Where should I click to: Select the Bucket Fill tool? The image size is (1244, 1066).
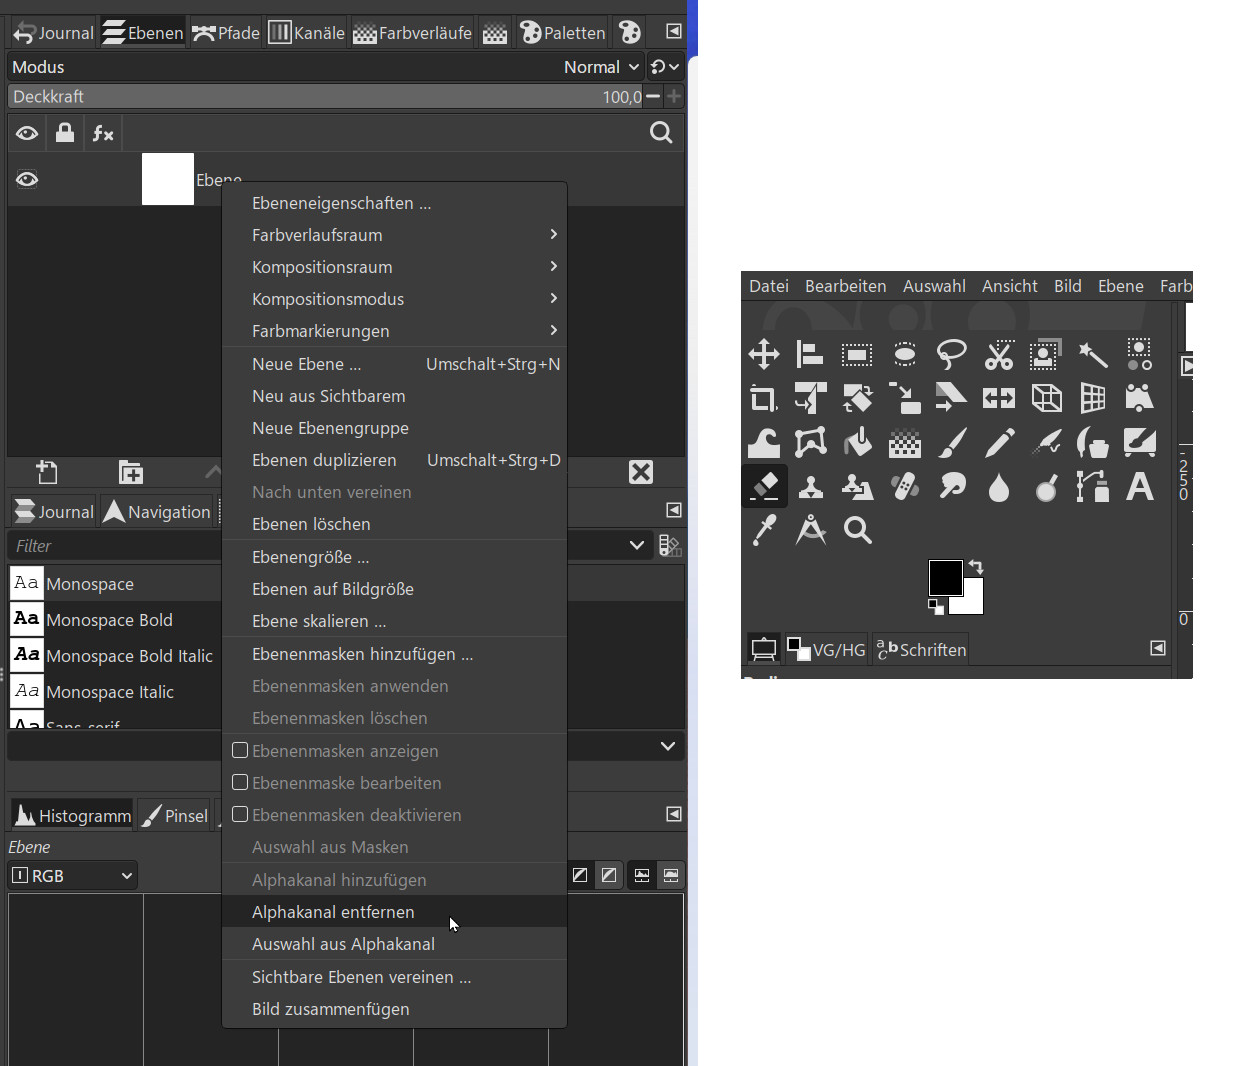click(857, 442)
